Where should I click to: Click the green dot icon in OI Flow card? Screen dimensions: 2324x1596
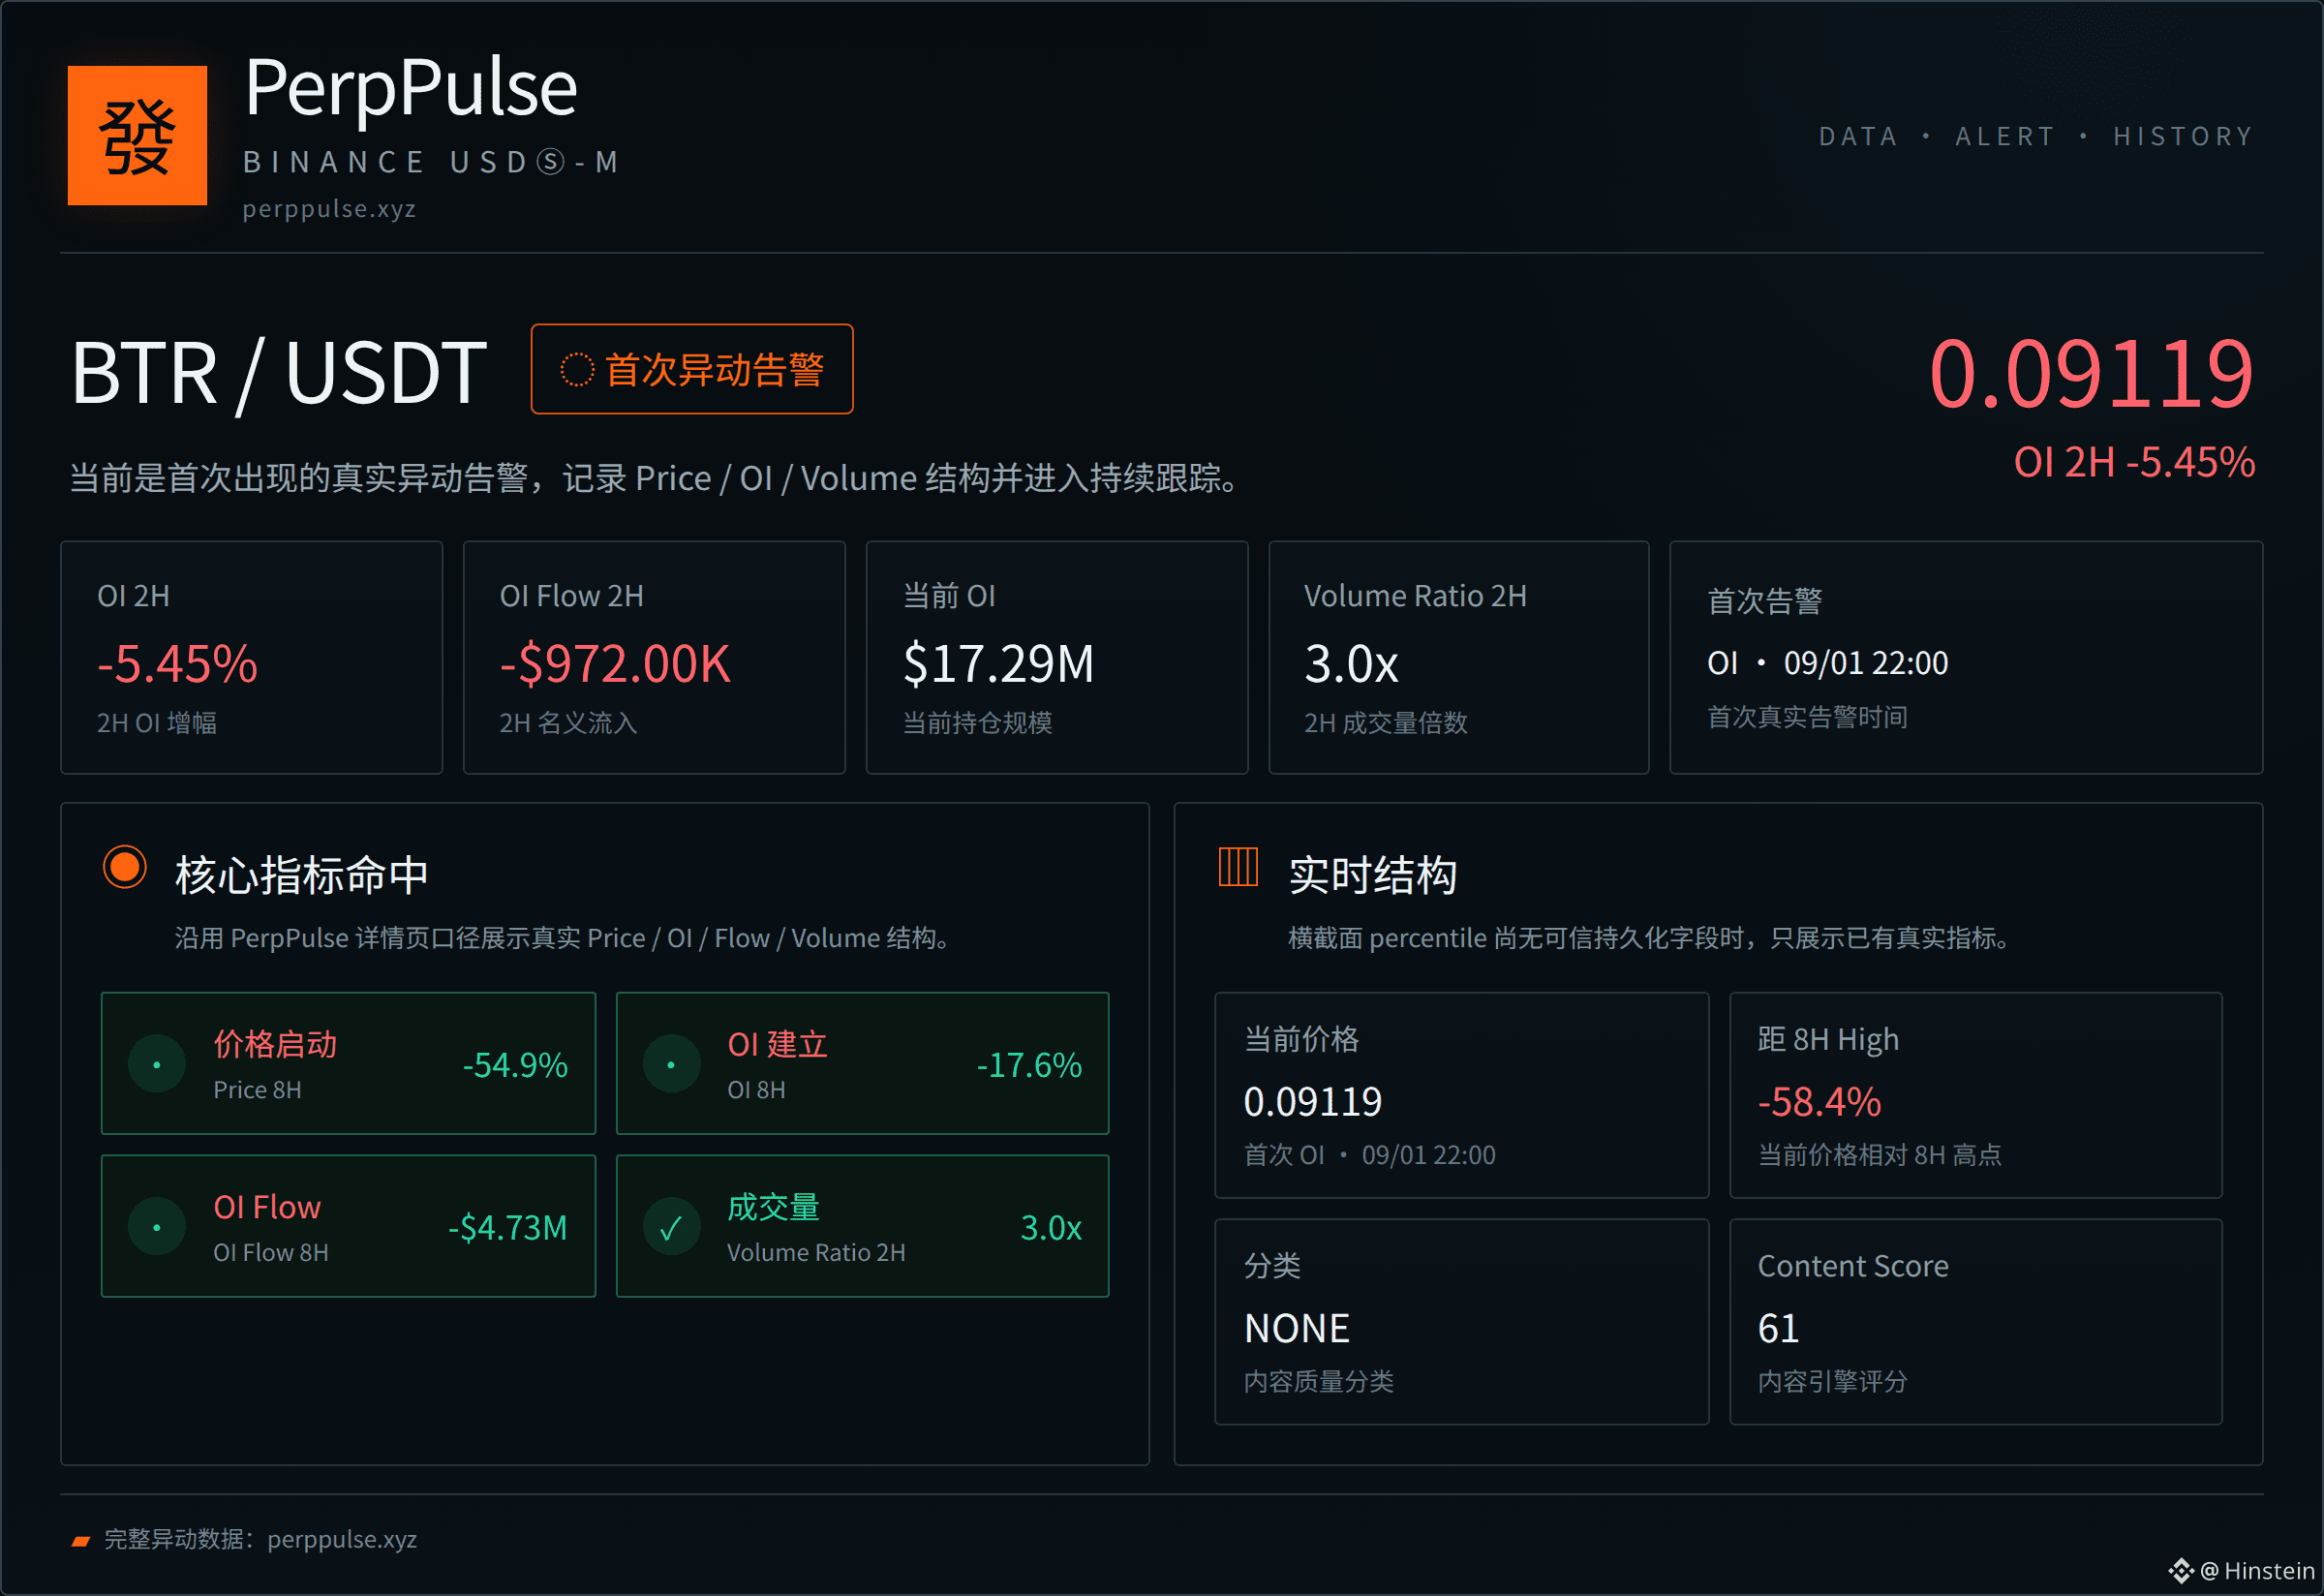[157, 1227]
